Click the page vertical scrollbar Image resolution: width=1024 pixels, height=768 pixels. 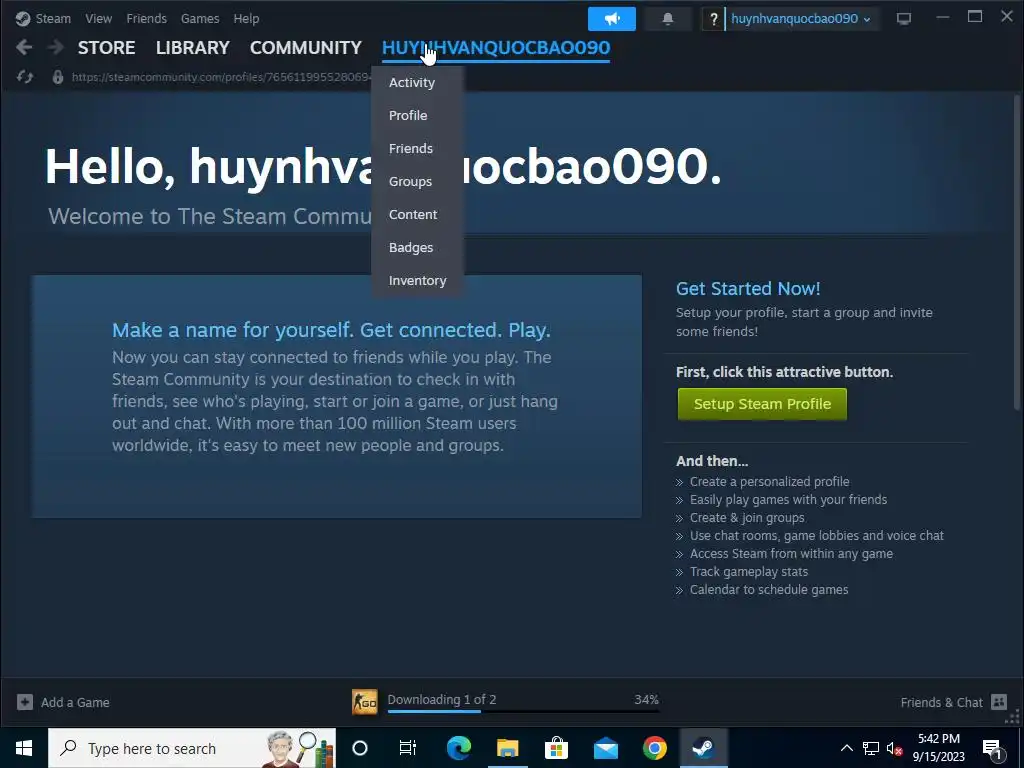1016,252
